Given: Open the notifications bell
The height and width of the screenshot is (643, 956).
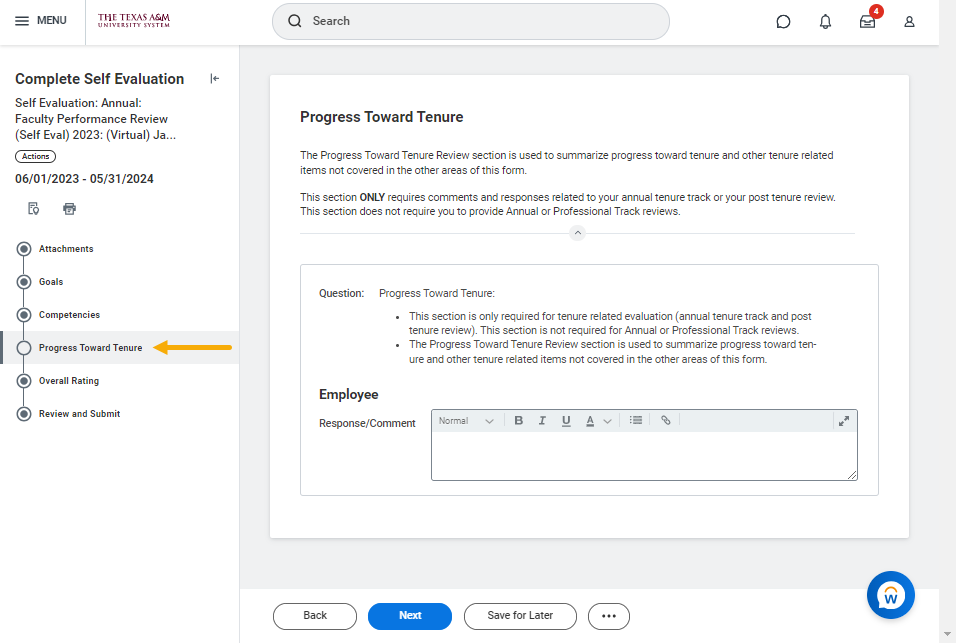Looking at the screenshot, I should click(x=825, y=21).
